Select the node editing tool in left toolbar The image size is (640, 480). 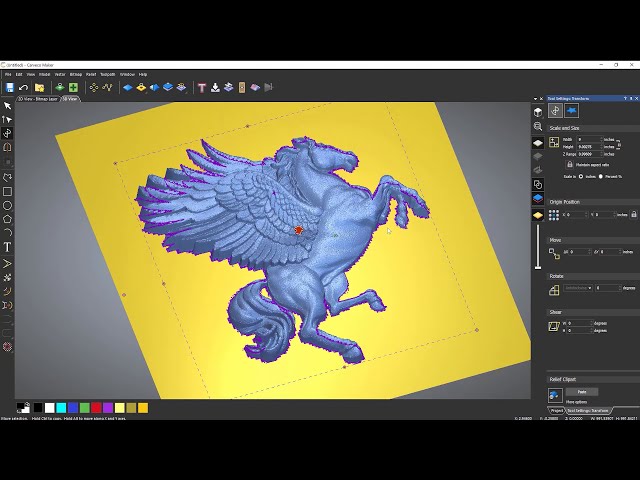(7, 120)
